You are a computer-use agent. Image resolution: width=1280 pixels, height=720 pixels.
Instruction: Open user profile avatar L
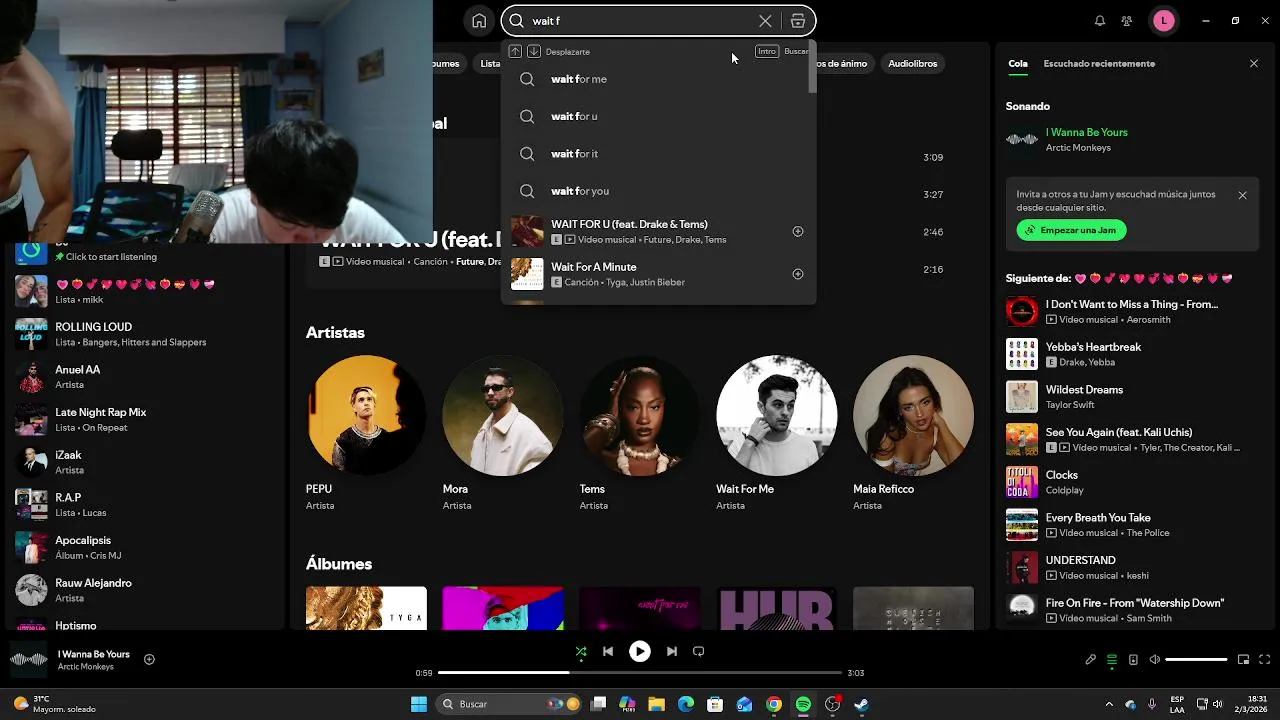click(1163, 21)
